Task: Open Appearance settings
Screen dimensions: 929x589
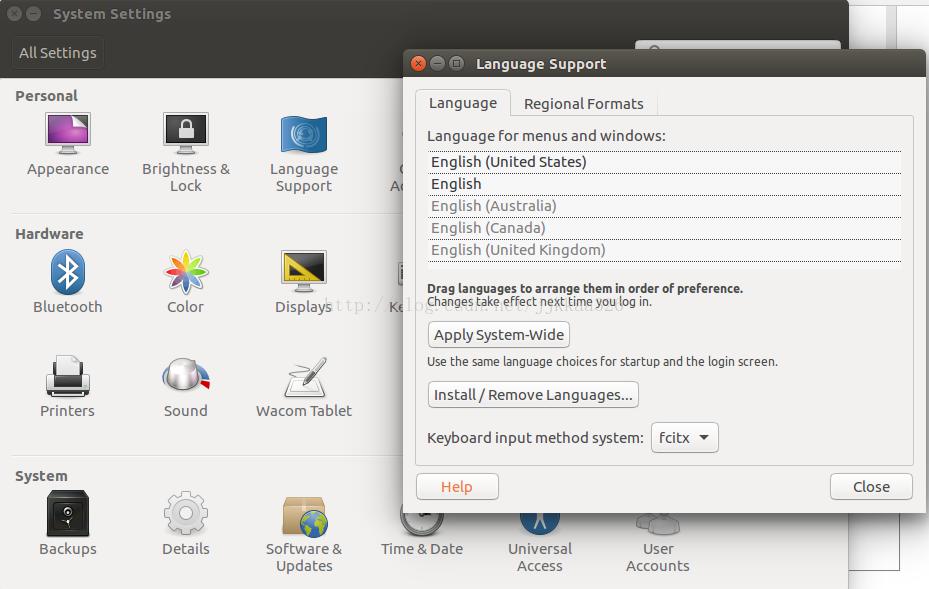Action: (68, 144)
